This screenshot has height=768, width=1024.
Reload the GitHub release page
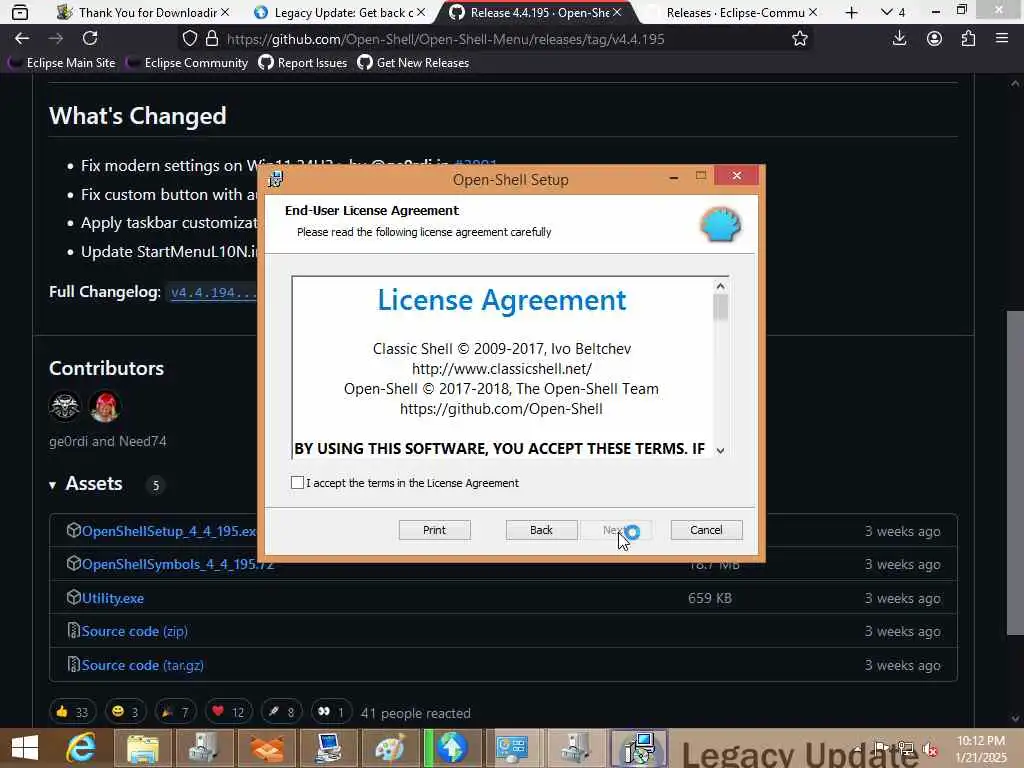coord(90,39)
